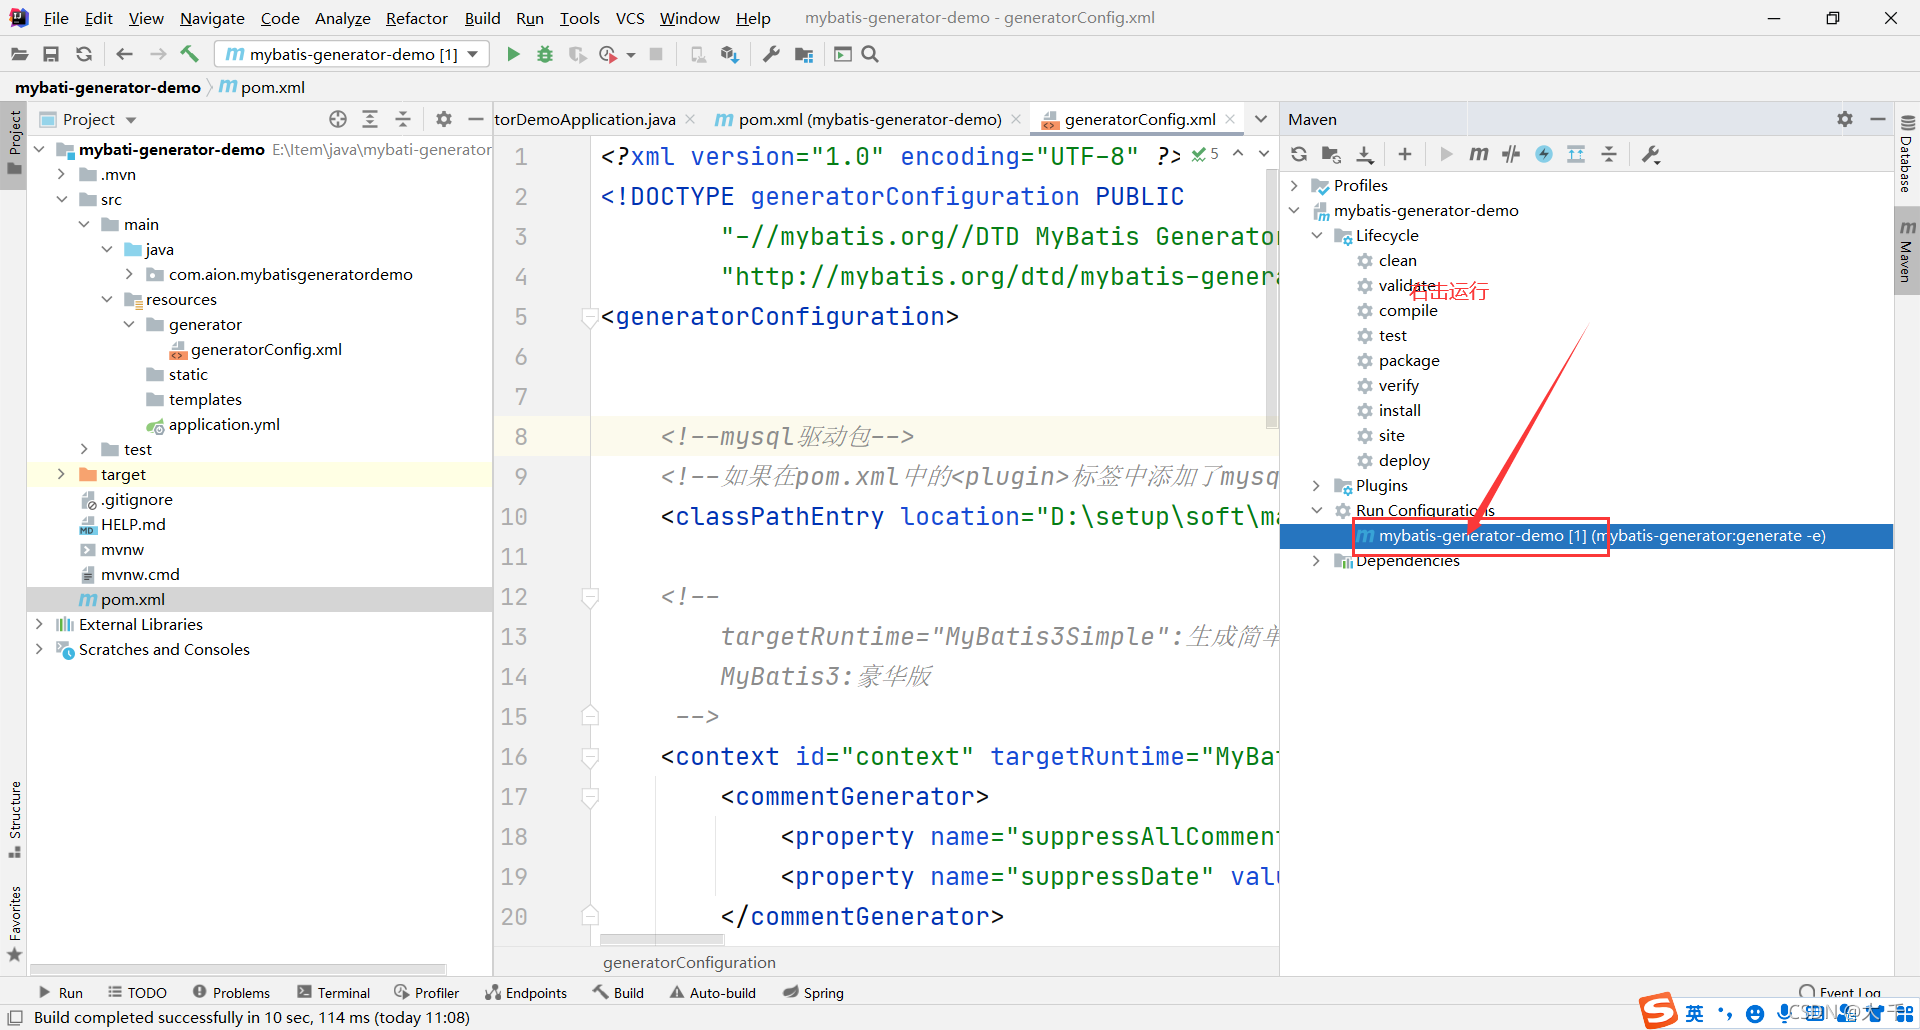Select generatorConfig.xml in project tree
The height and width of the screenshot is (1030, 1920).
(255, 349)
